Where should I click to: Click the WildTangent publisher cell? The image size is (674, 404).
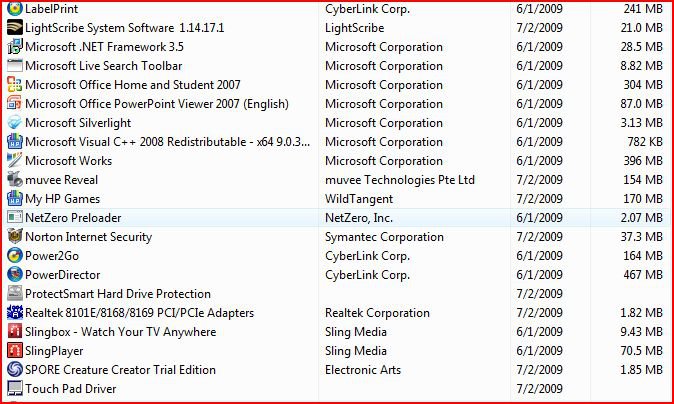[x=359, y=199]
